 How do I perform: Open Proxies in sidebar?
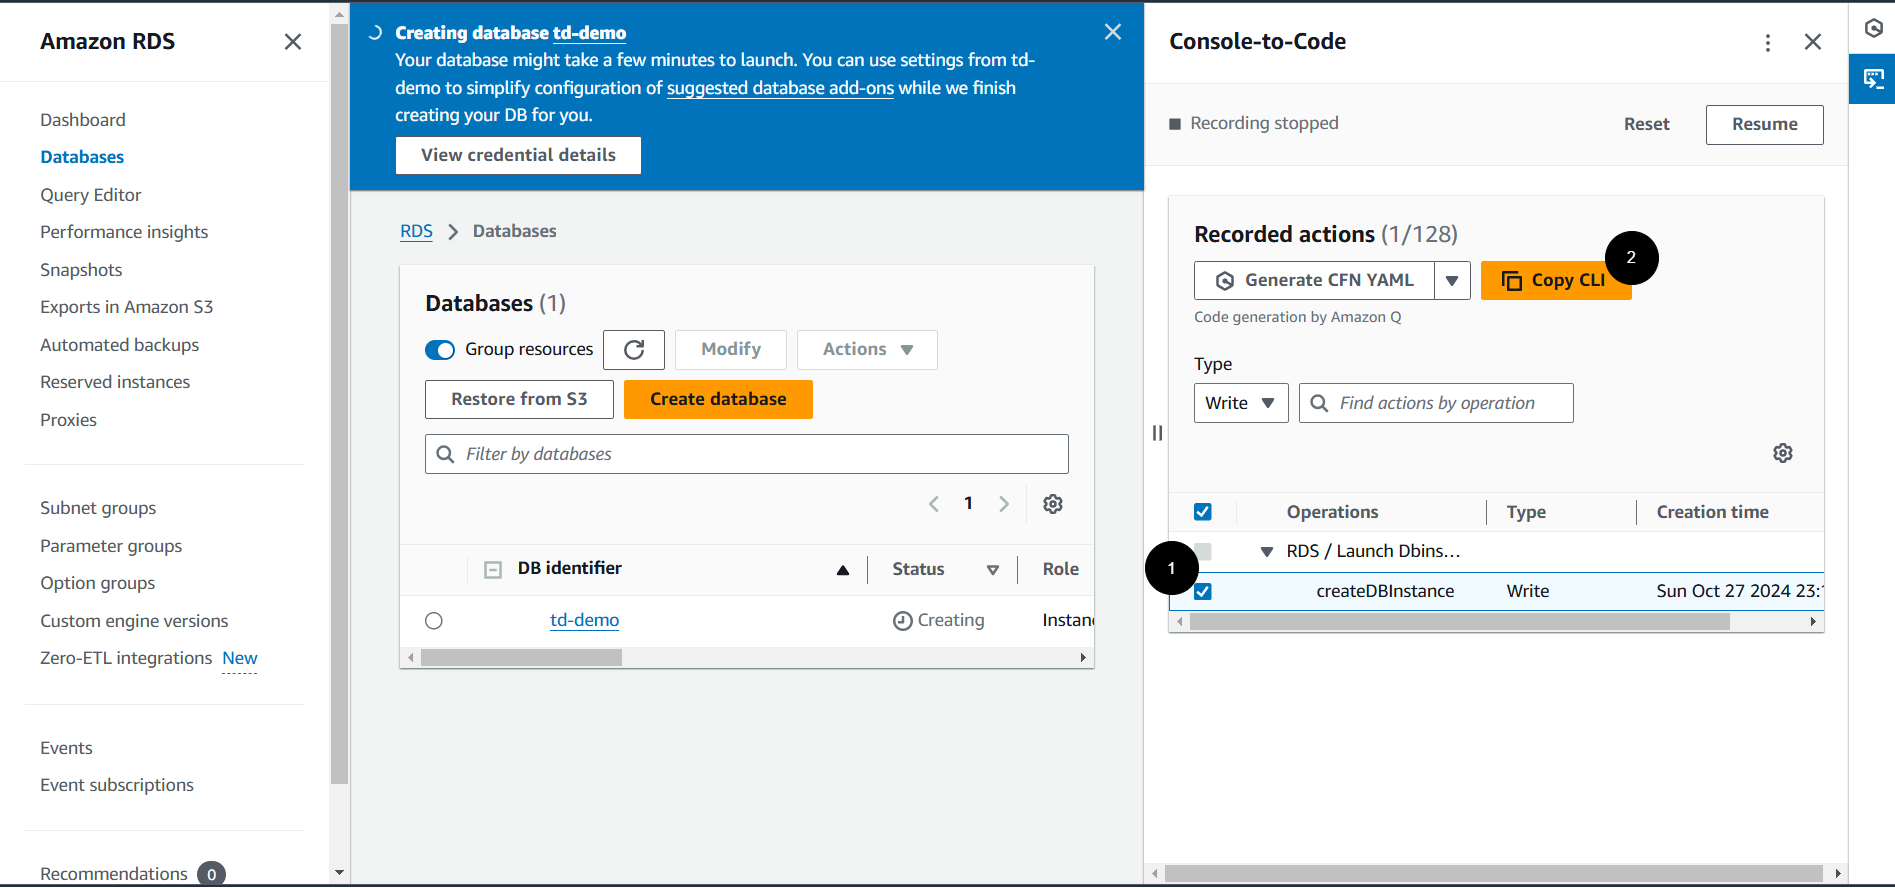(69, 420)
